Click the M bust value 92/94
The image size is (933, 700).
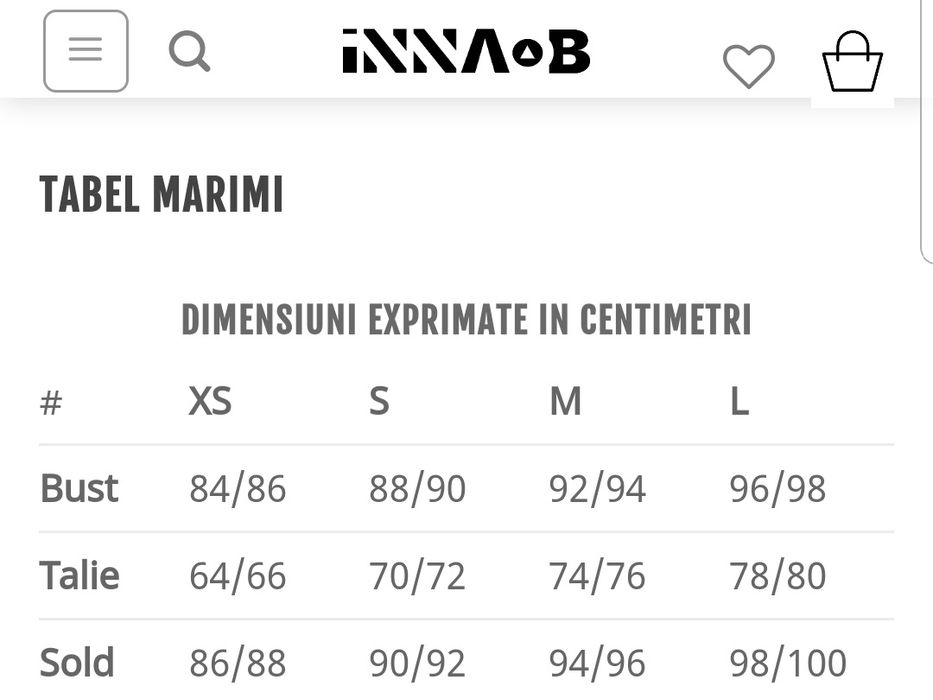597,489
